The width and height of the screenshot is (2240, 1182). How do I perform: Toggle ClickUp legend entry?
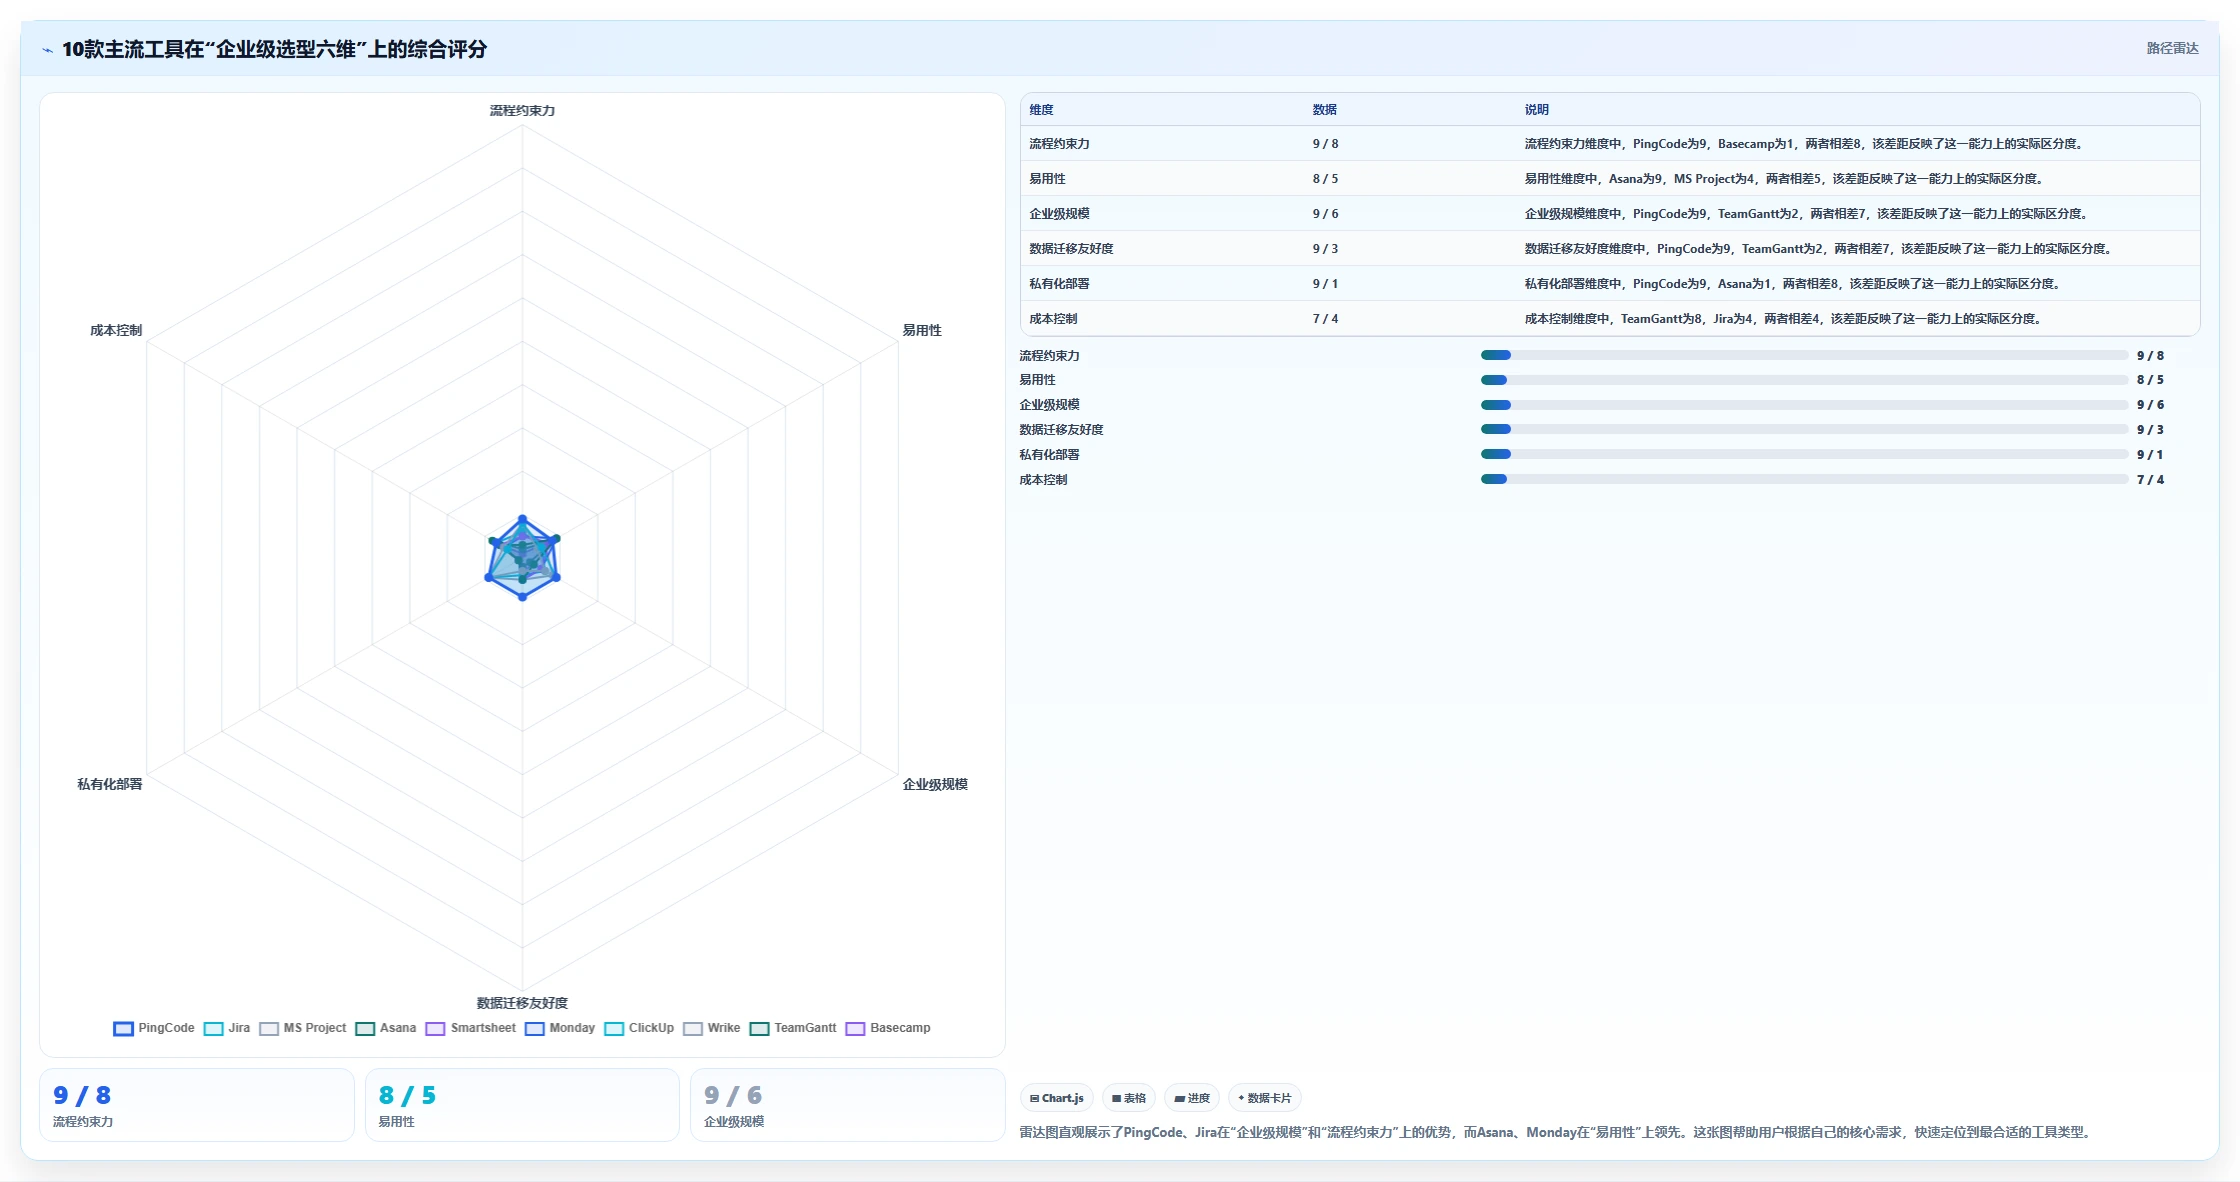[639, 1028]
